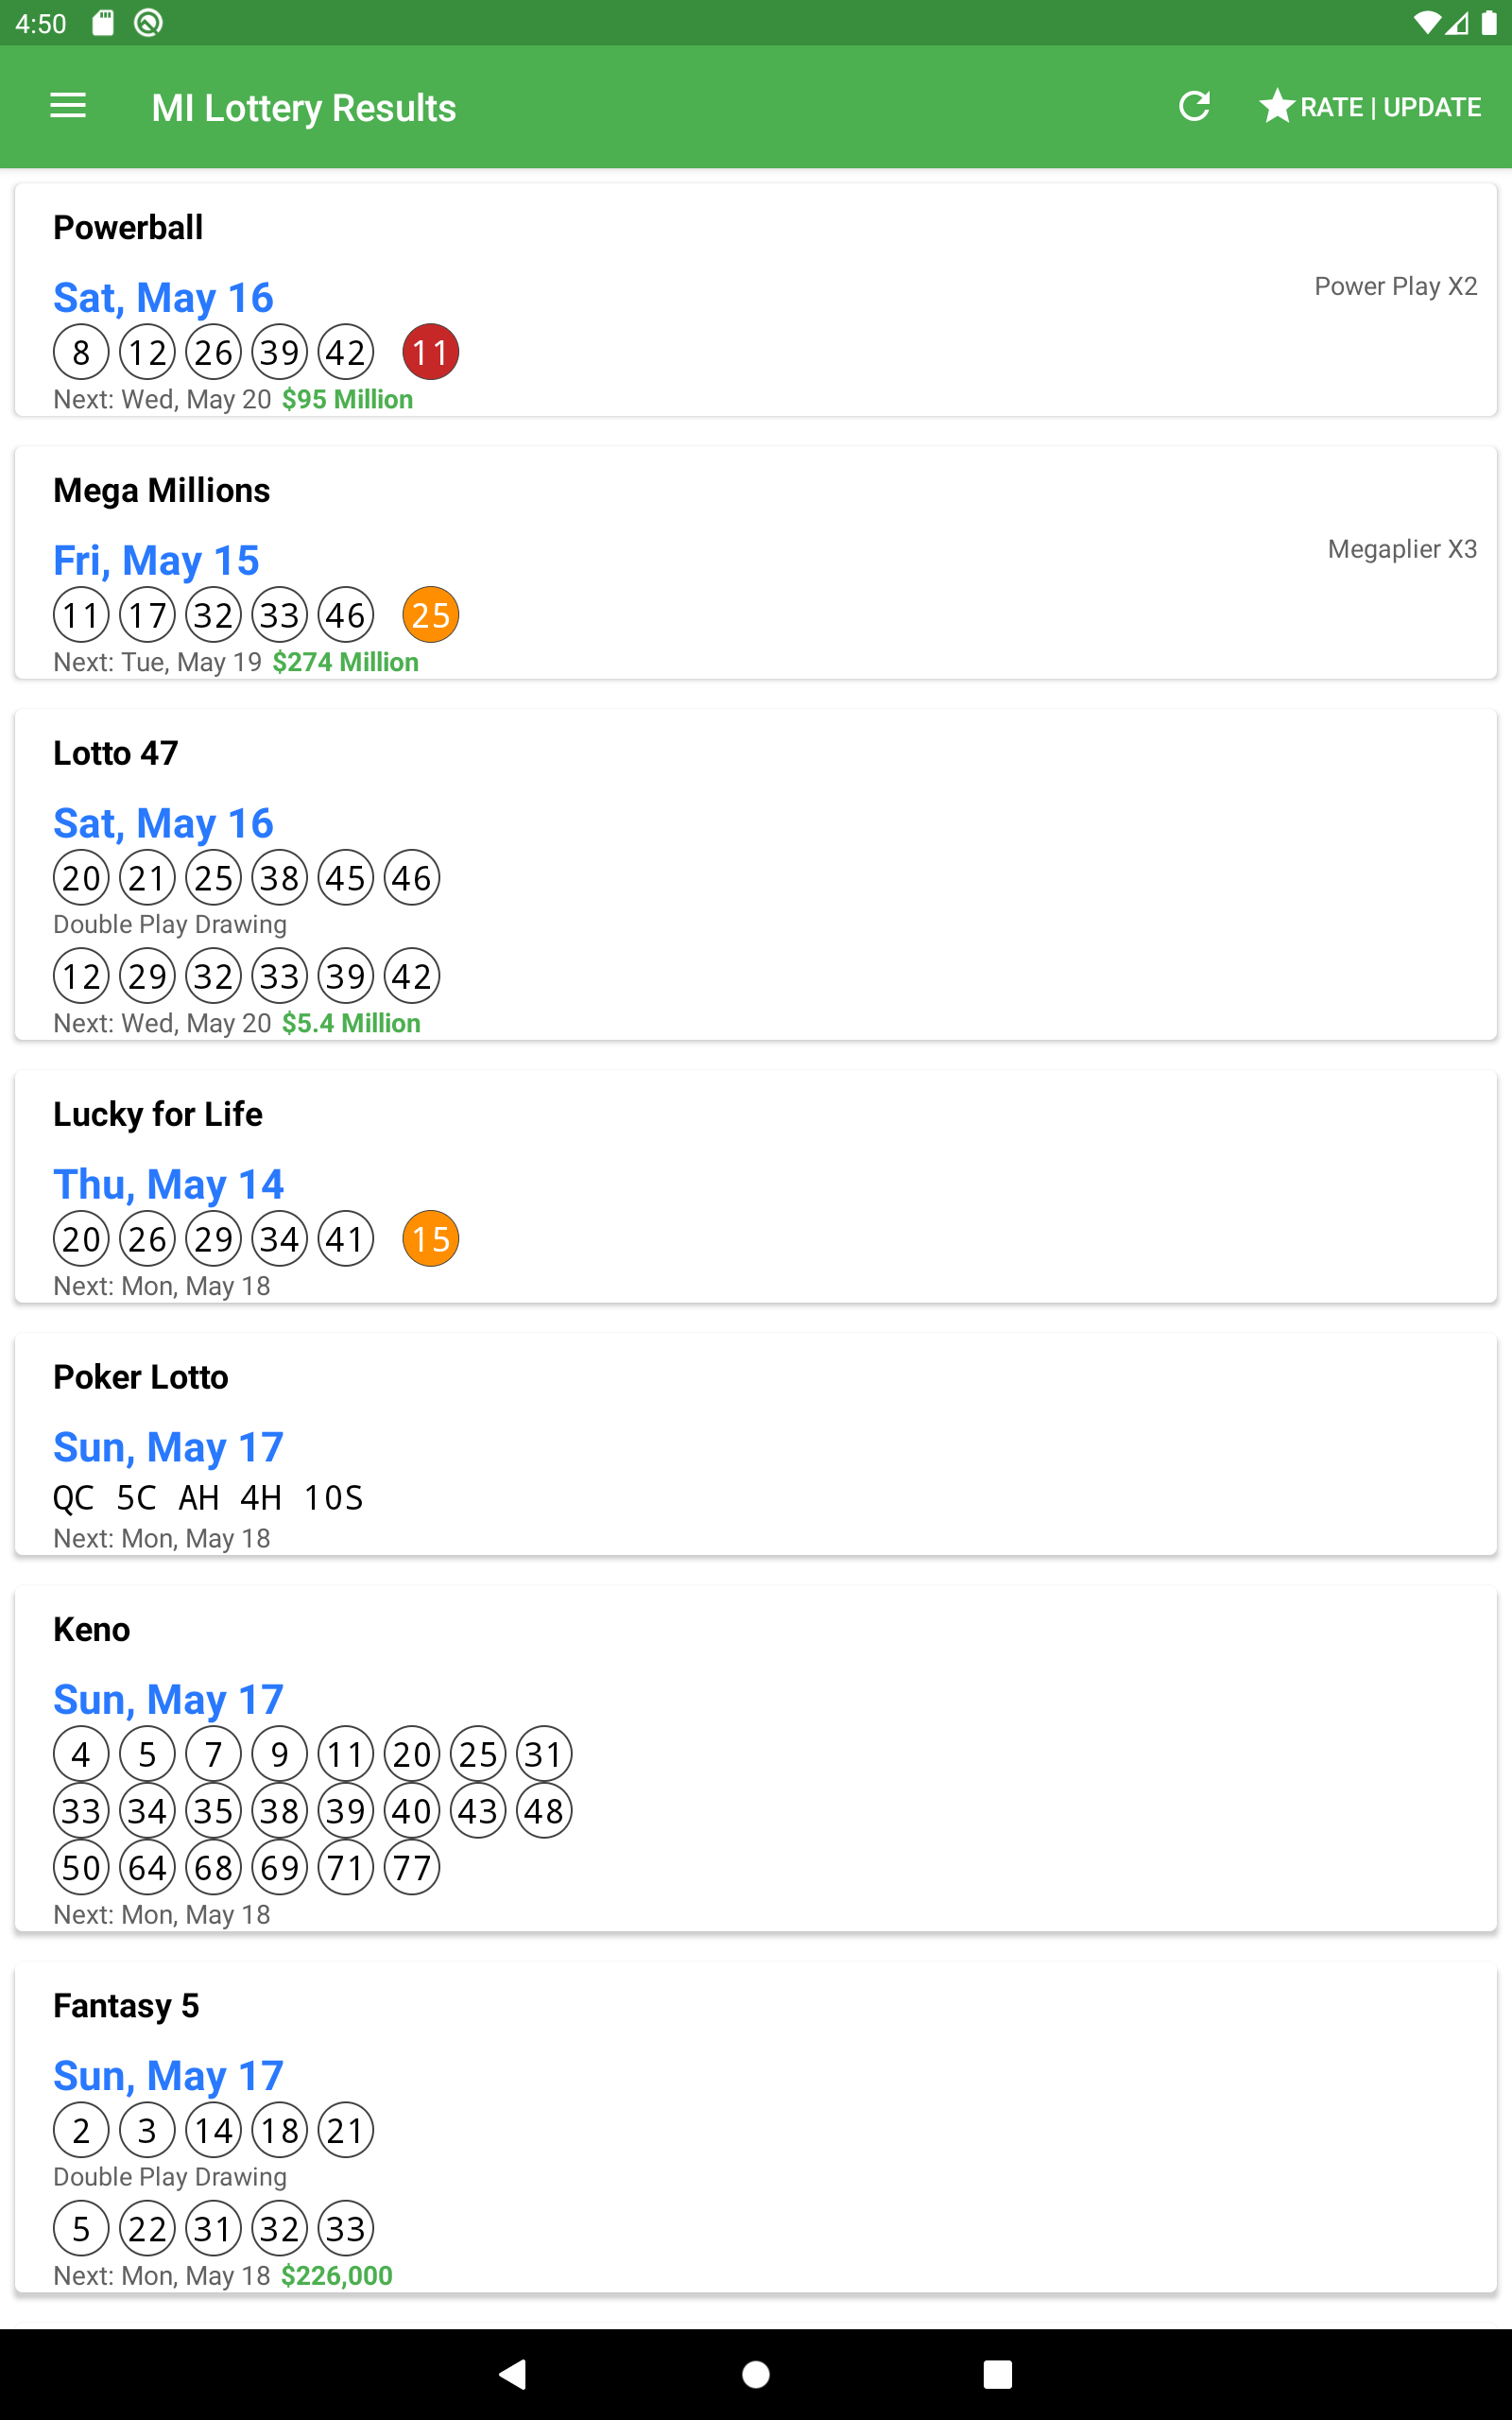Open the Mega Millions Fri, May 15 results
Viewport: 1512px width, 2420px height.
(x=156, y=560)
